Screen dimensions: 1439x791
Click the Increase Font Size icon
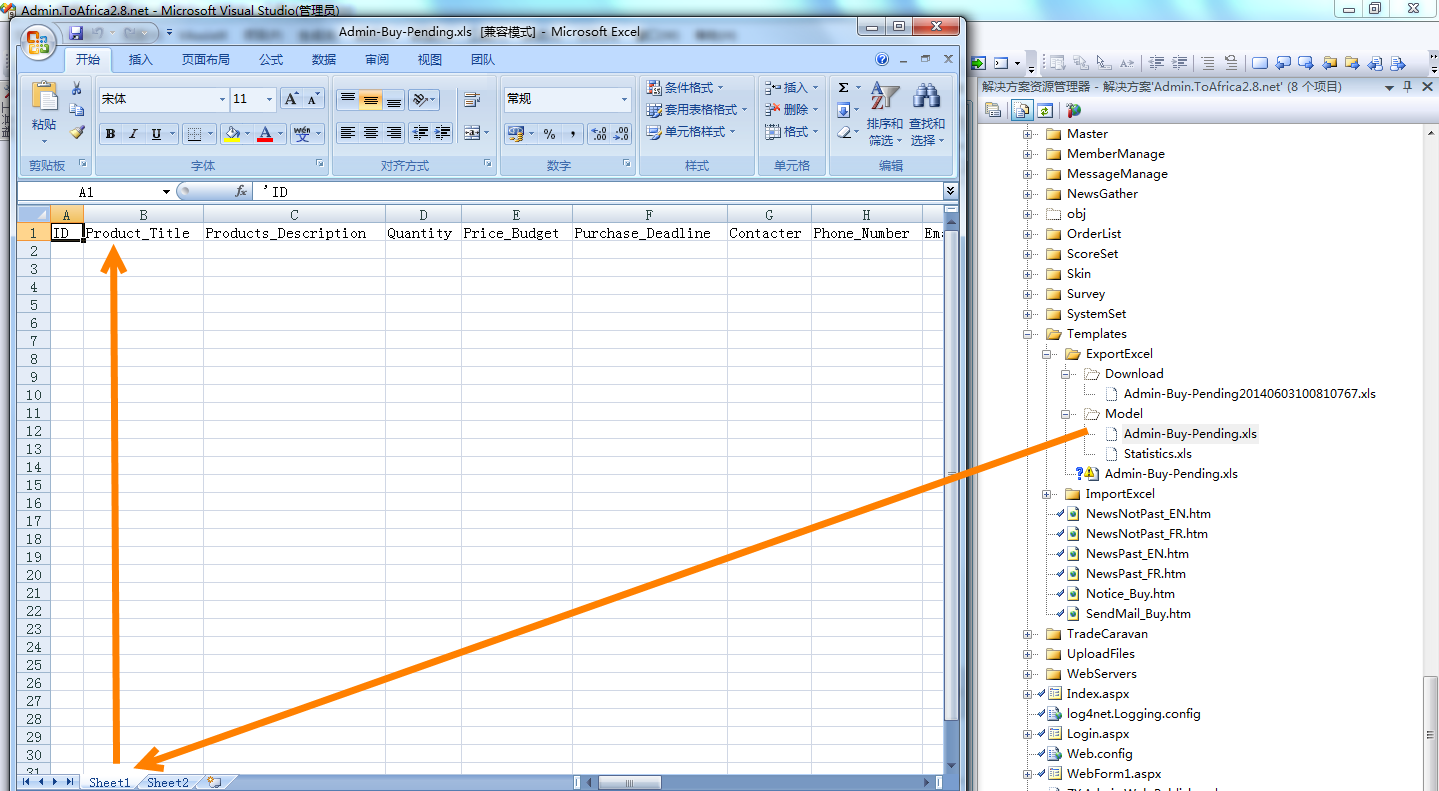click(x=291, y=99)
